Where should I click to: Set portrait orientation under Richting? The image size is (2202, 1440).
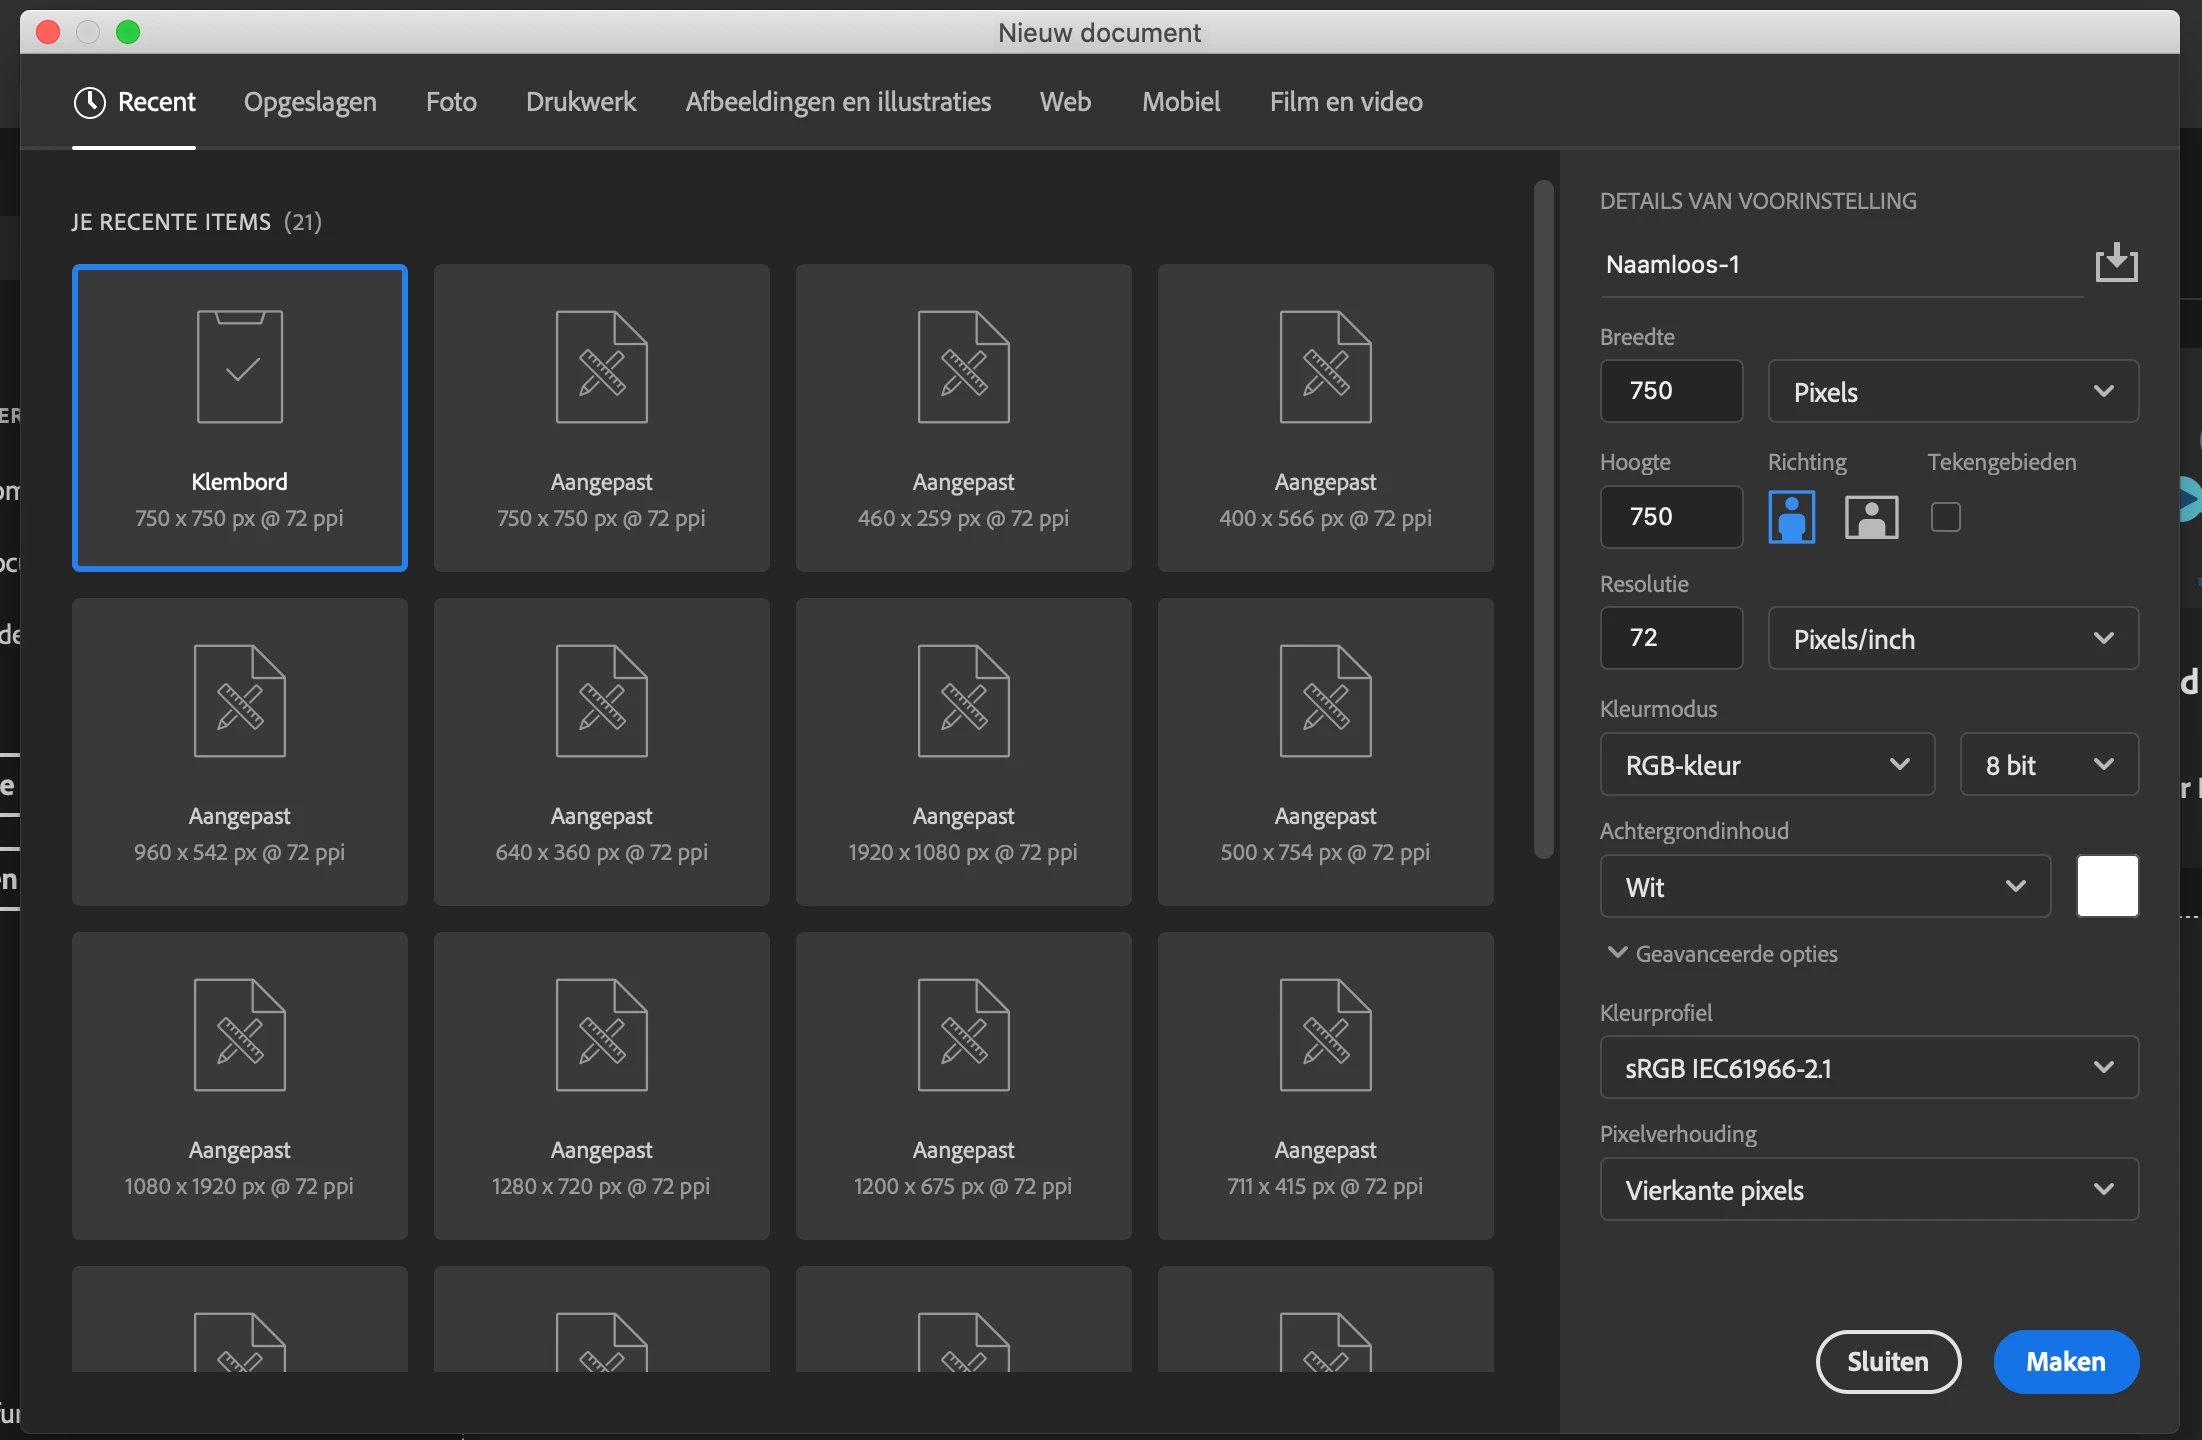tap(1791, 517)
